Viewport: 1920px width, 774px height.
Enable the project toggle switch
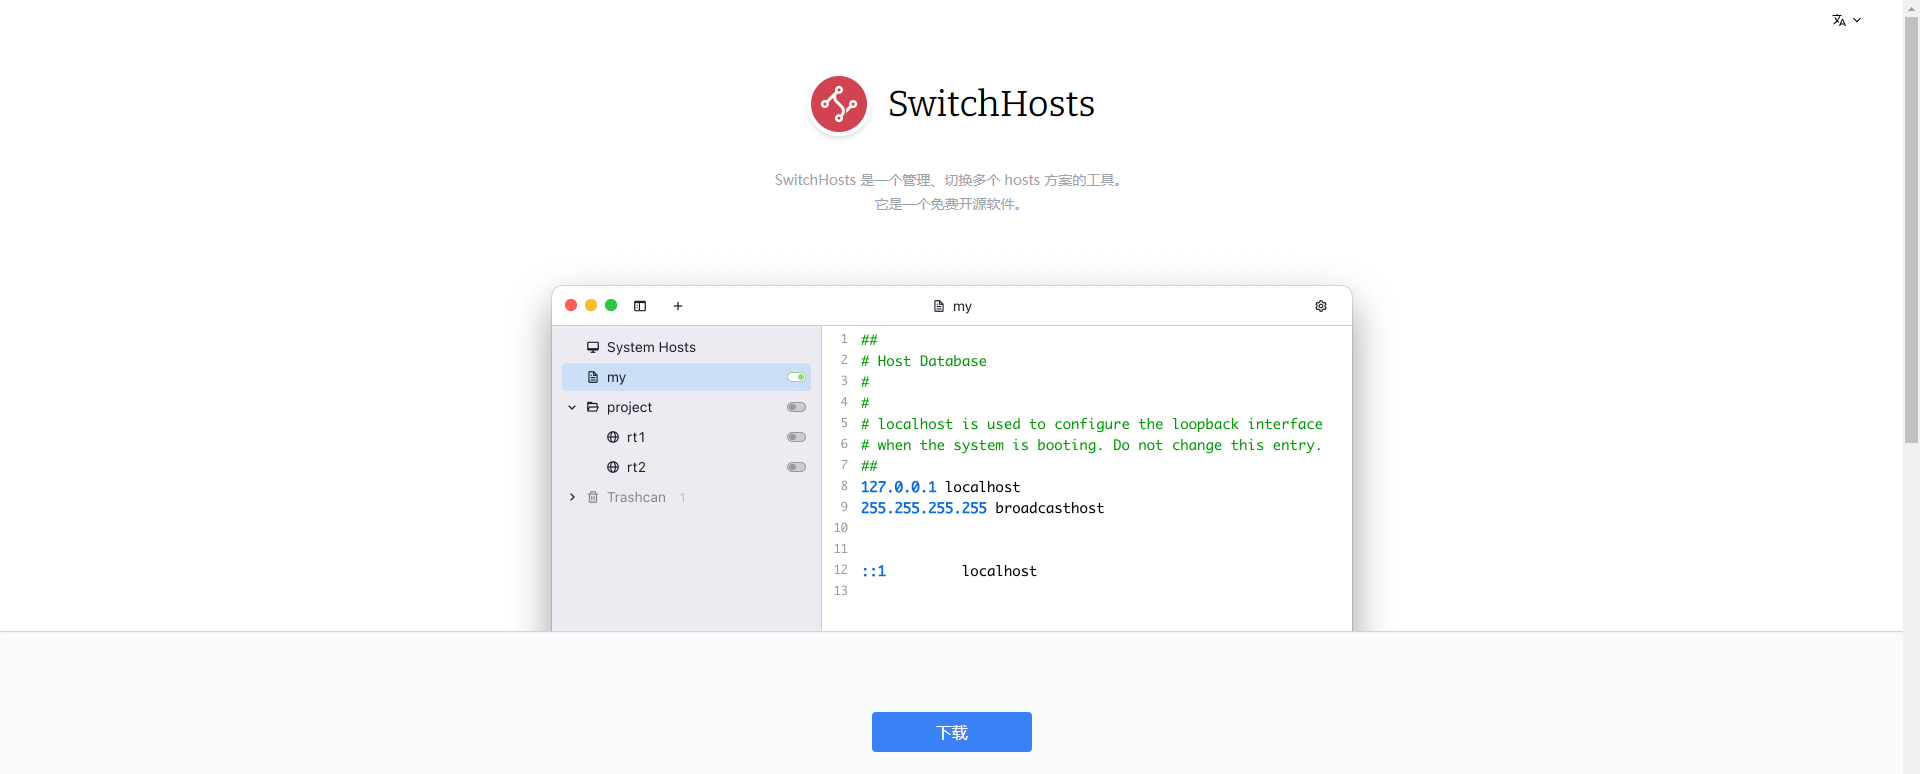[x=796, y=407]
